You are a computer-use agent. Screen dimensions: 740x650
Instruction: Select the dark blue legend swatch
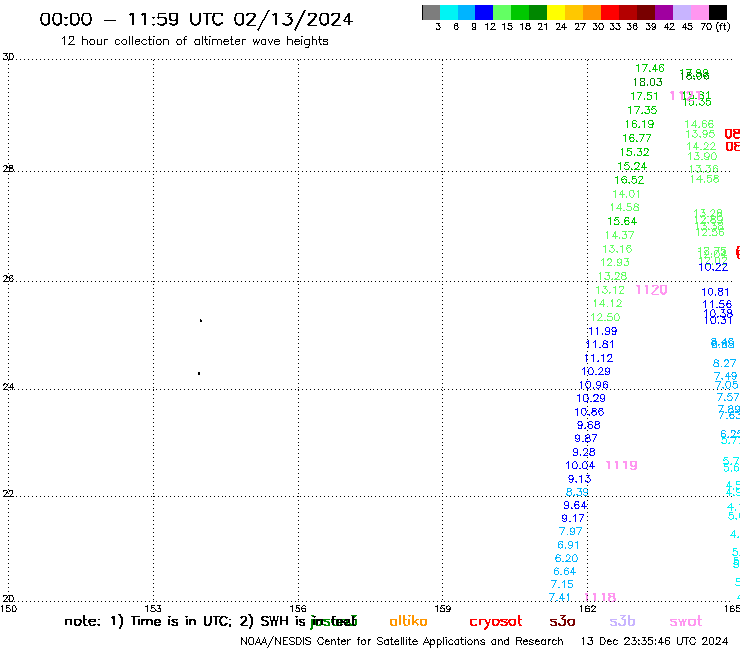(484, 12)
